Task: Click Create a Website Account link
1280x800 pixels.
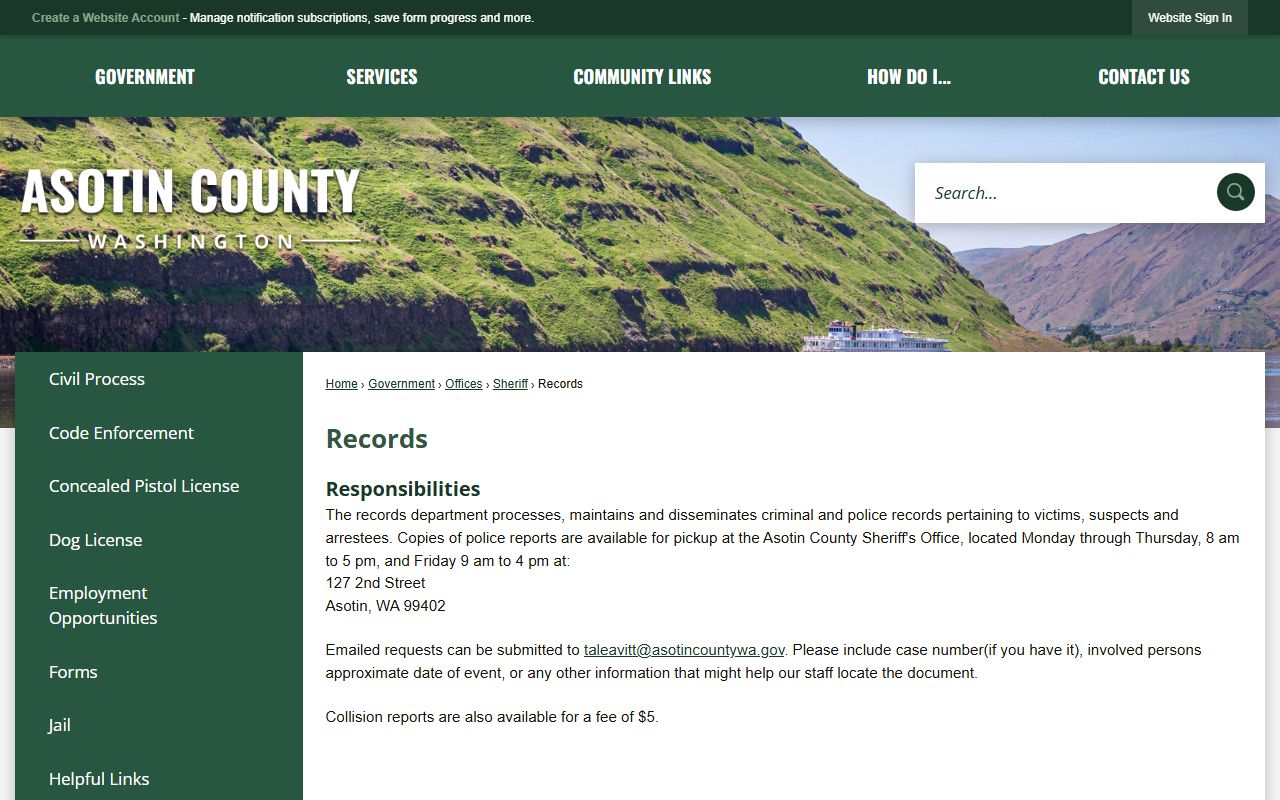Action: (106, 18)
